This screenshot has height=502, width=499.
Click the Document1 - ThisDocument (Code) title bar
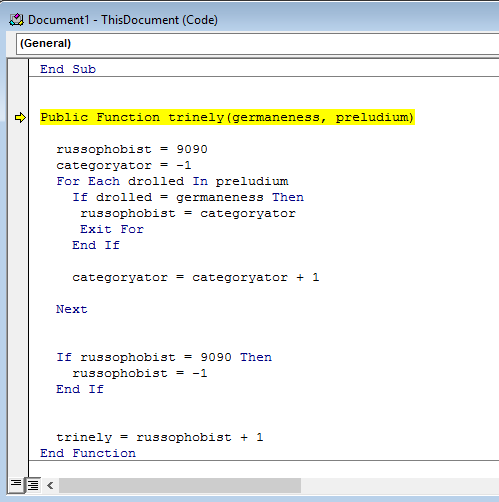click(x=249, y=20)
